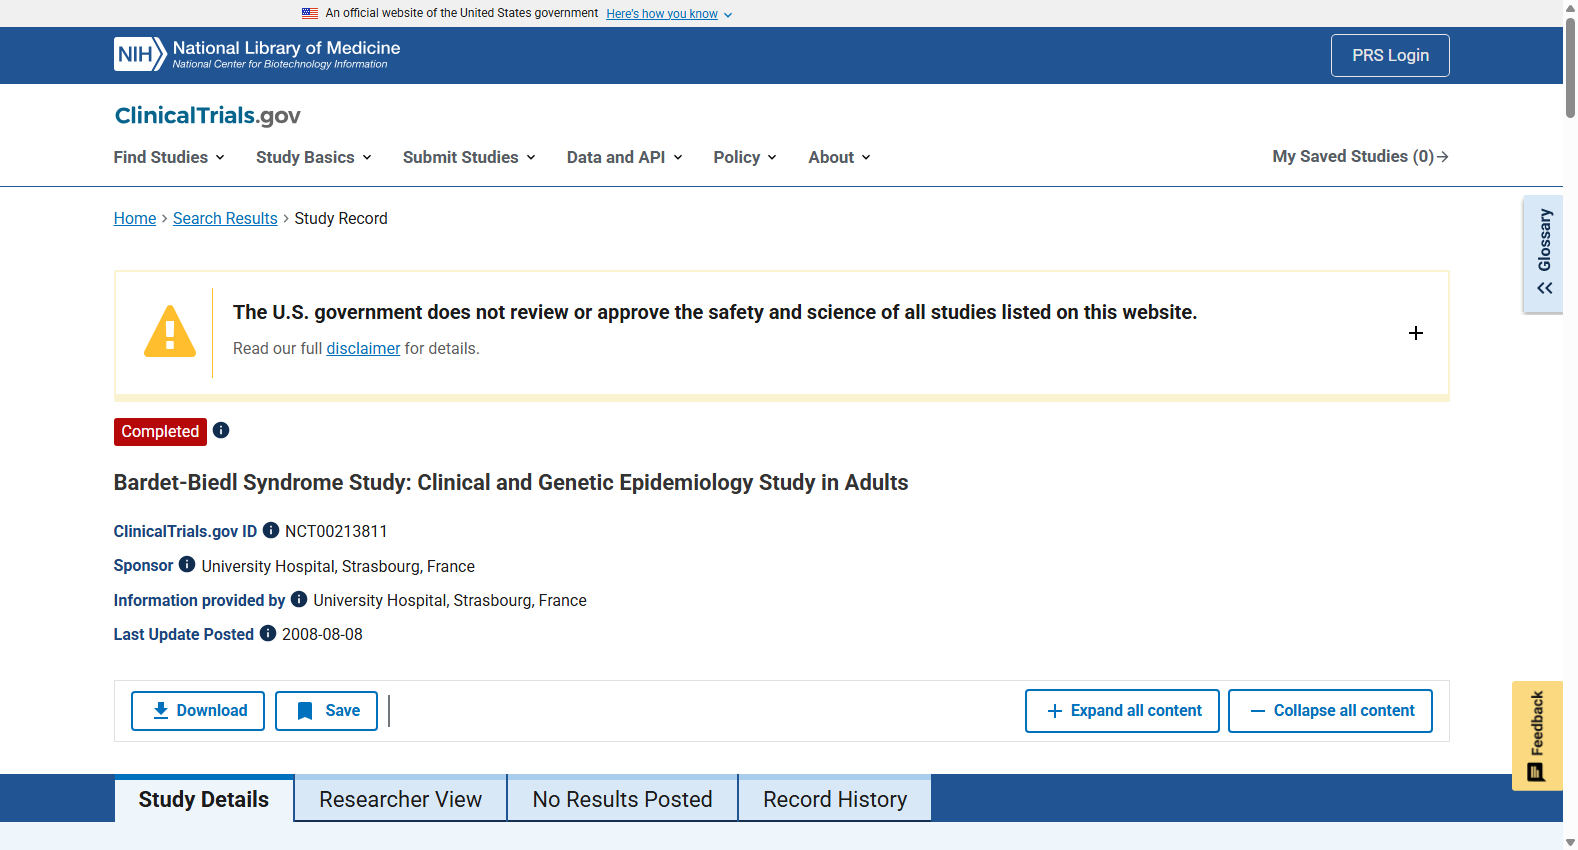1578x850 pixels.
Task: Open the Submit Studies dropdown menu
Action: click(x=469, y=157)
